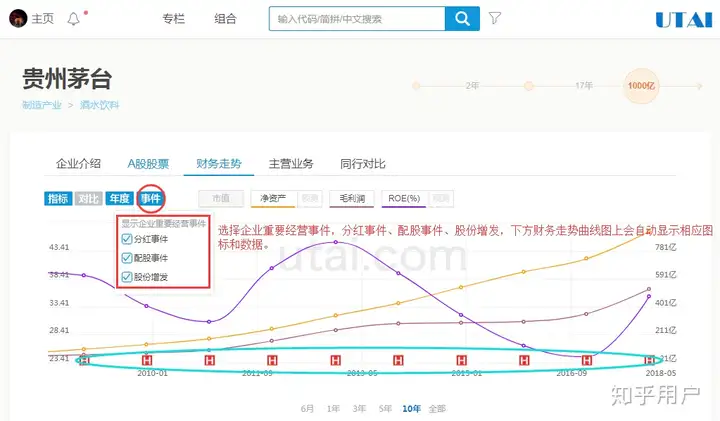The height and width of the screenshot is (421, 720).
Task: Follow the 酒水饮料 breadcrumb link
Action: [100, 105]
